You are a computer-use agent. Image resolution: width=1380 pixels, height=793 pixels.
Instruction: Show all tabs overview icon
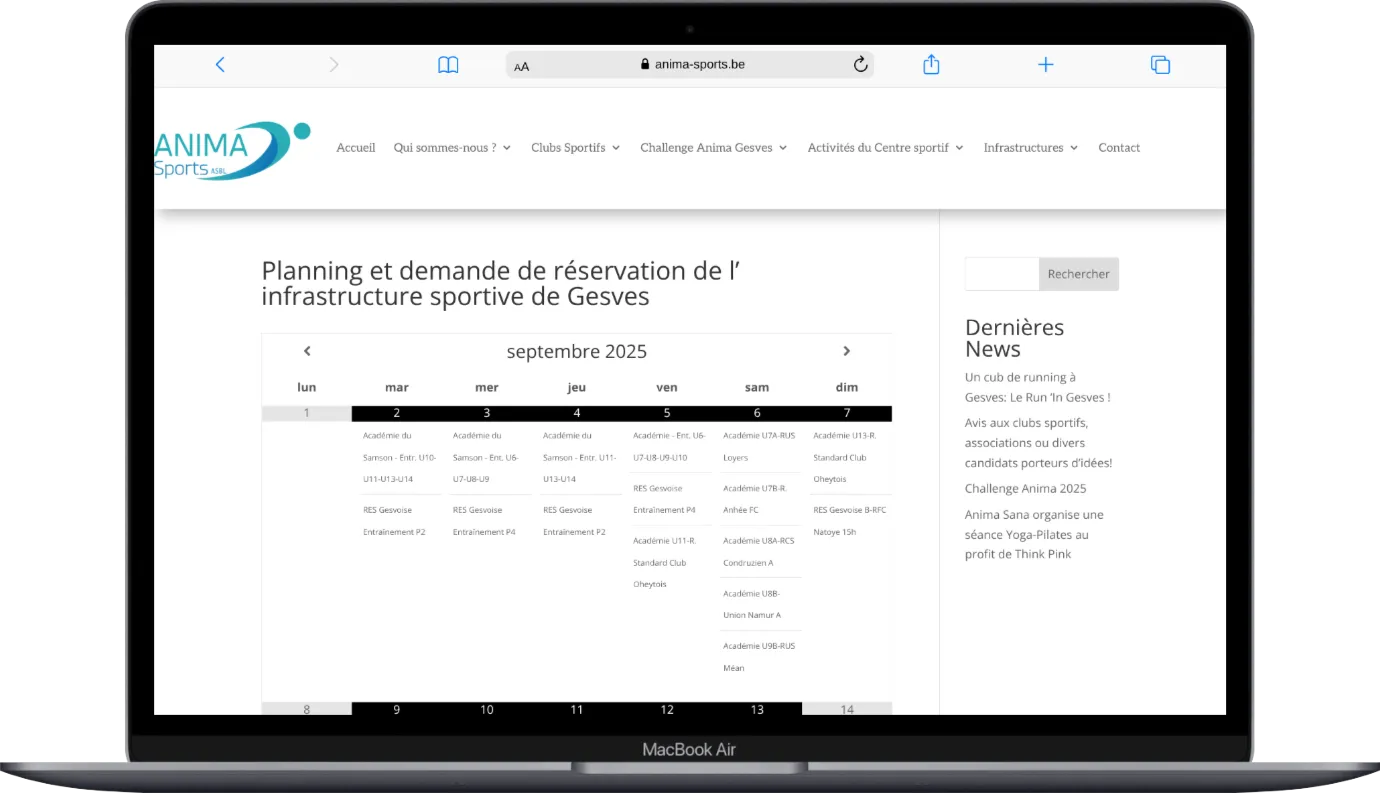pyautogui.click(x=1160, y=65)
